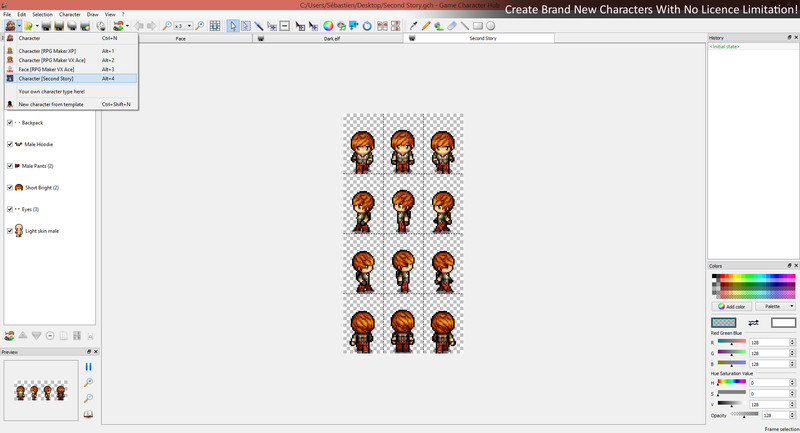Select the eraser tool in toolbar

pos(452,26)
